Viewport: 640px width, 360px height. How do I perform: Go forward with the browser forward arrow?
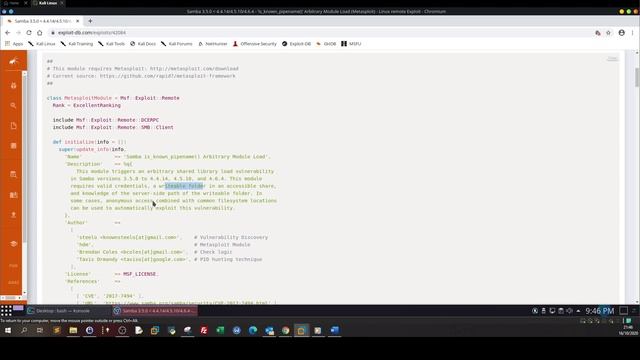18,33
